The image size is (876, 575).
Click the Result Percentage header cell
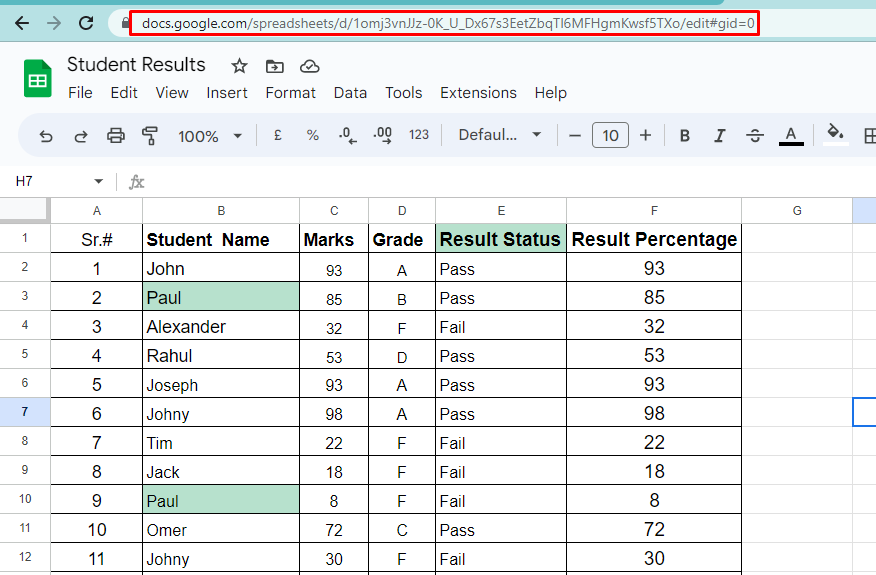pyautogui.click(x=654, y=239)
